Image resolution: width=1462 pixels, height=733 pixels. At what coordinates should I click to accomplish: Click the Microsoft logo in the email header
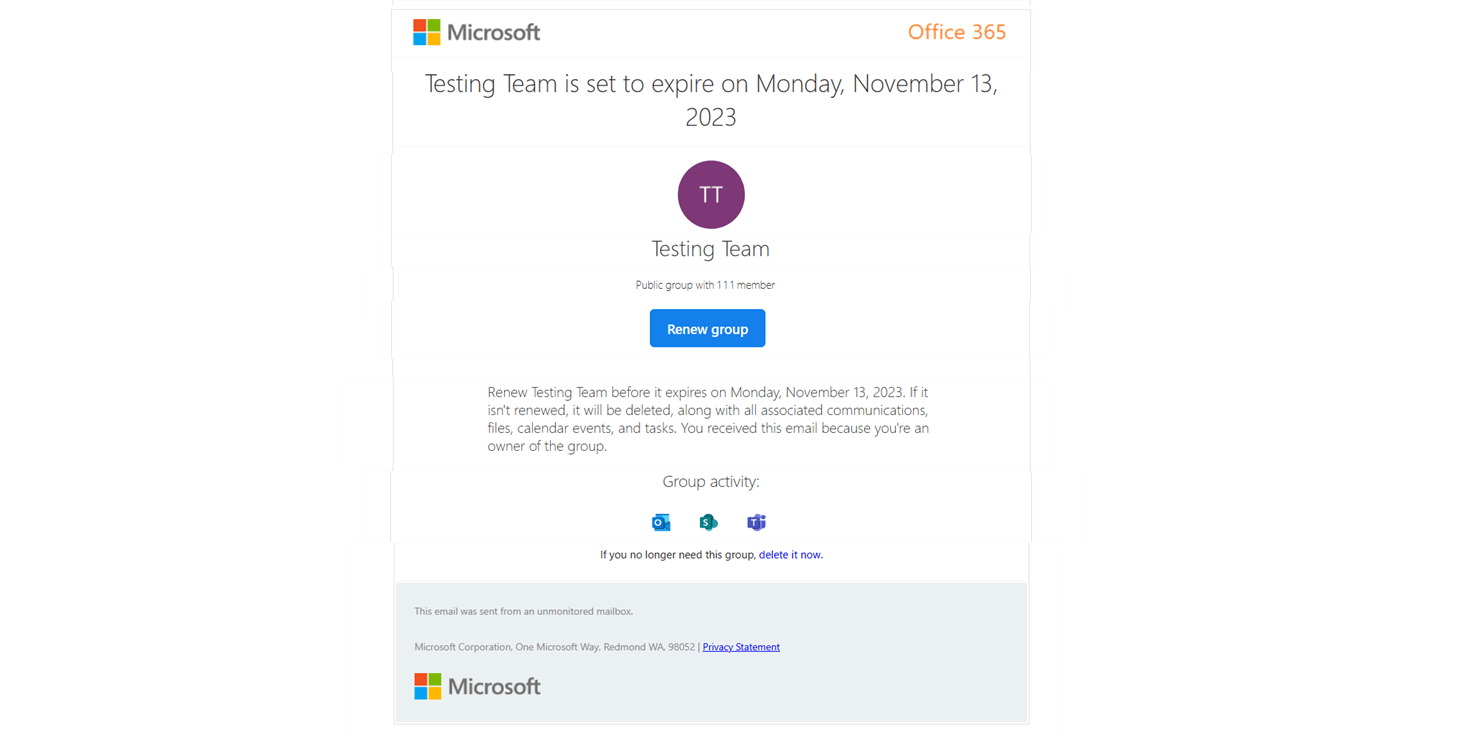[x=477, y=31]
